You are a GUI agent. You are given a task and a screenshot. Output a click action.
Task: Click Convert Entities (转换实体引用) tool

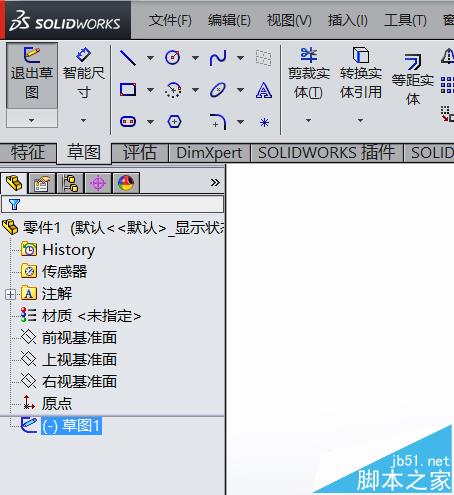pos(361,73)
